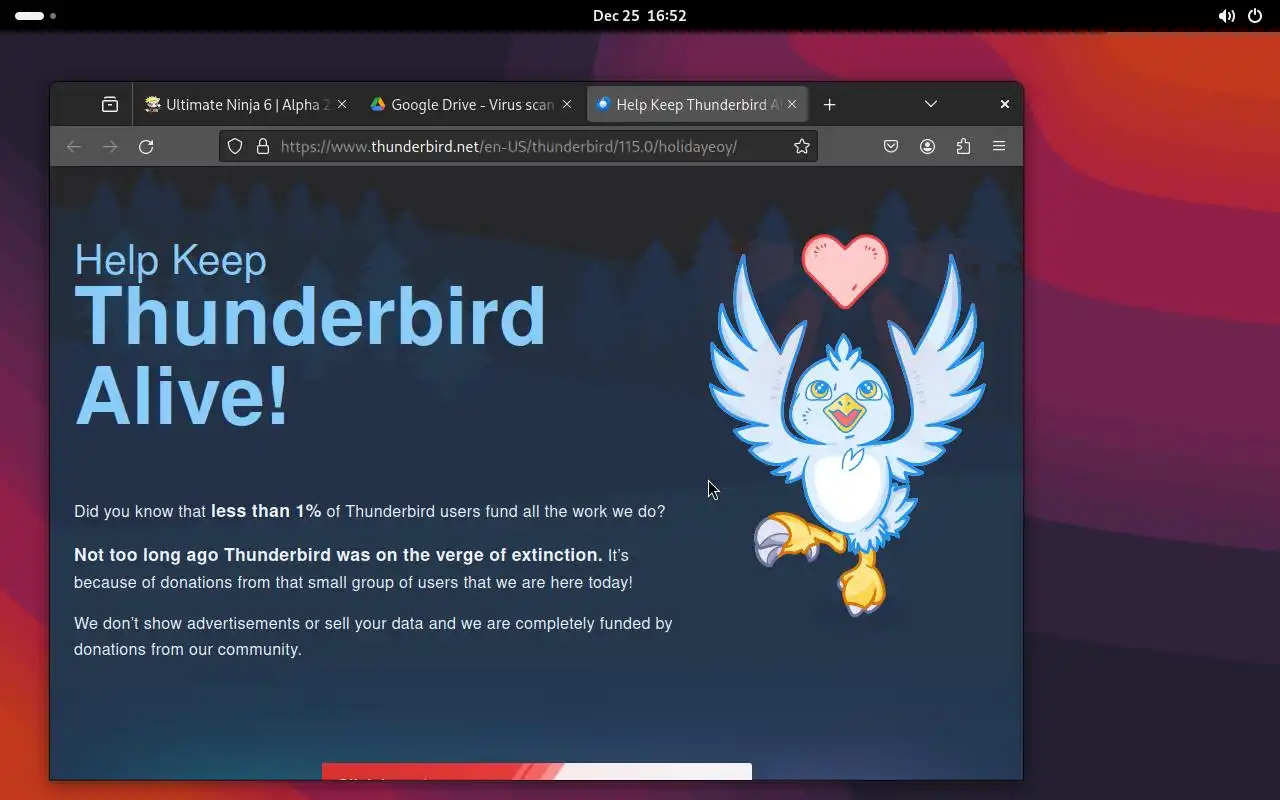
Task: Click the bold "less than 1%" text
Action: coord(266,511)
